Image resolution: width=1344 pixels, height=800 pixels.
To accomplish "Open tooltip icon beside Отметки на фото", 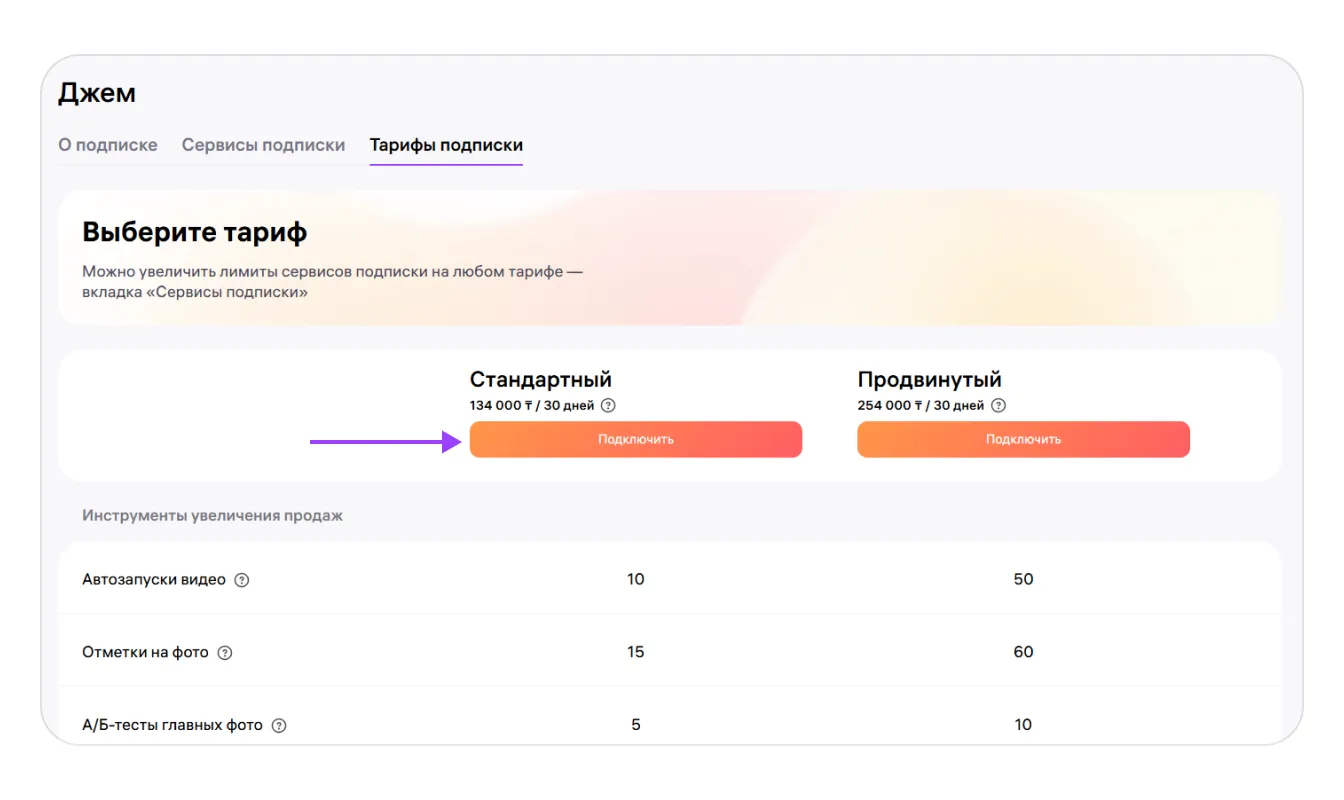I will [x=225, y=653].
